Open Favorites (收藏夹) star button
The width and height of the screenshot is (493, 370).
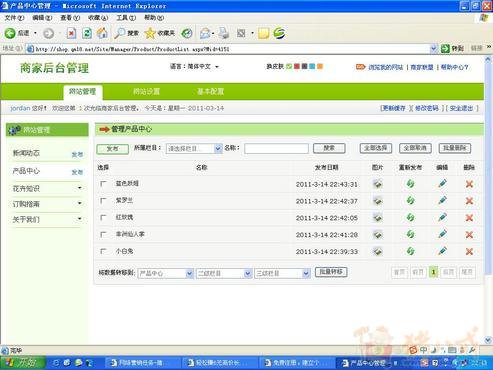(x=160, y=33)
